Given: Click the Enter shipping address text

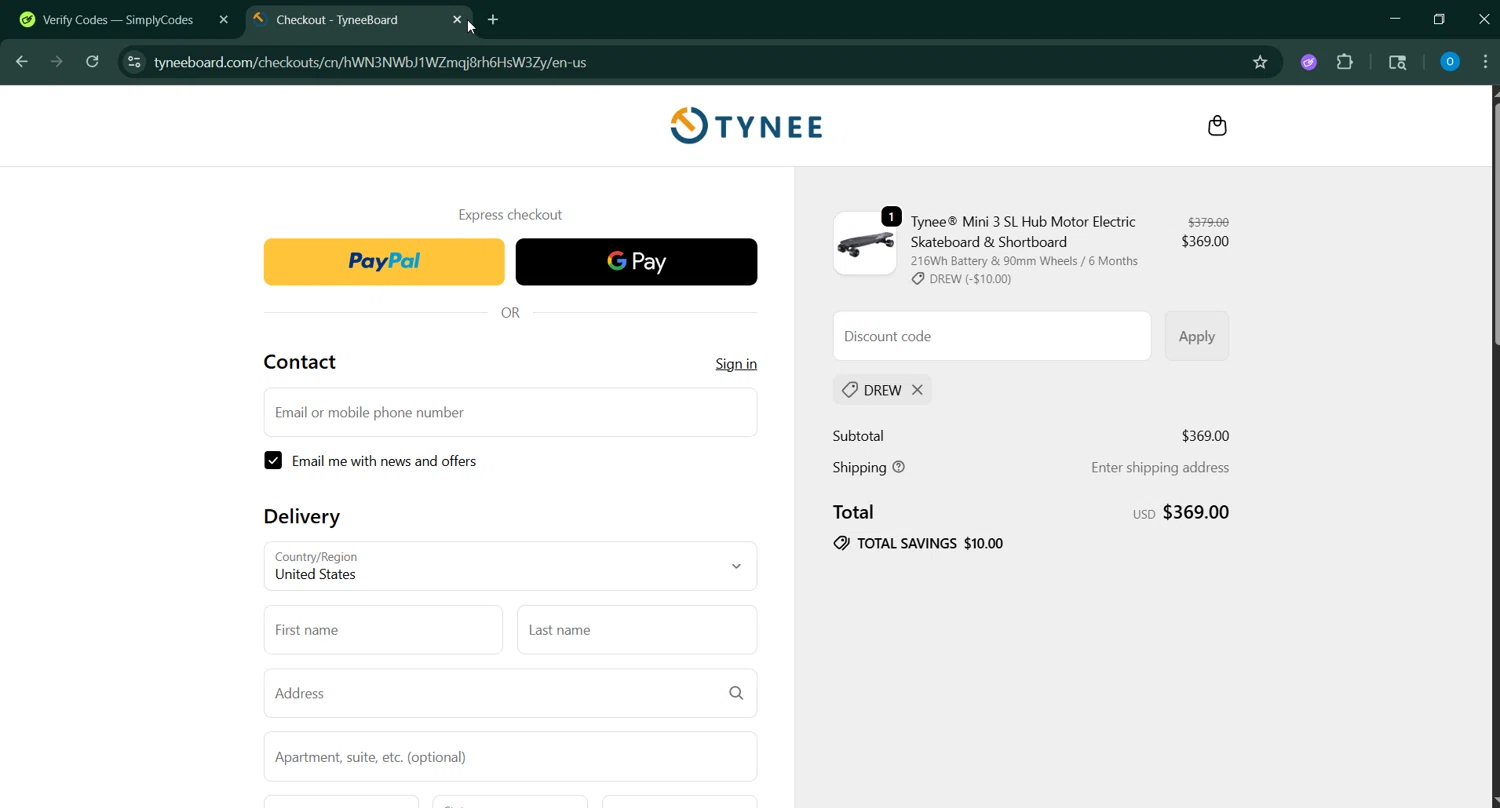Looking at the screenshot, I should (1160, 468).
